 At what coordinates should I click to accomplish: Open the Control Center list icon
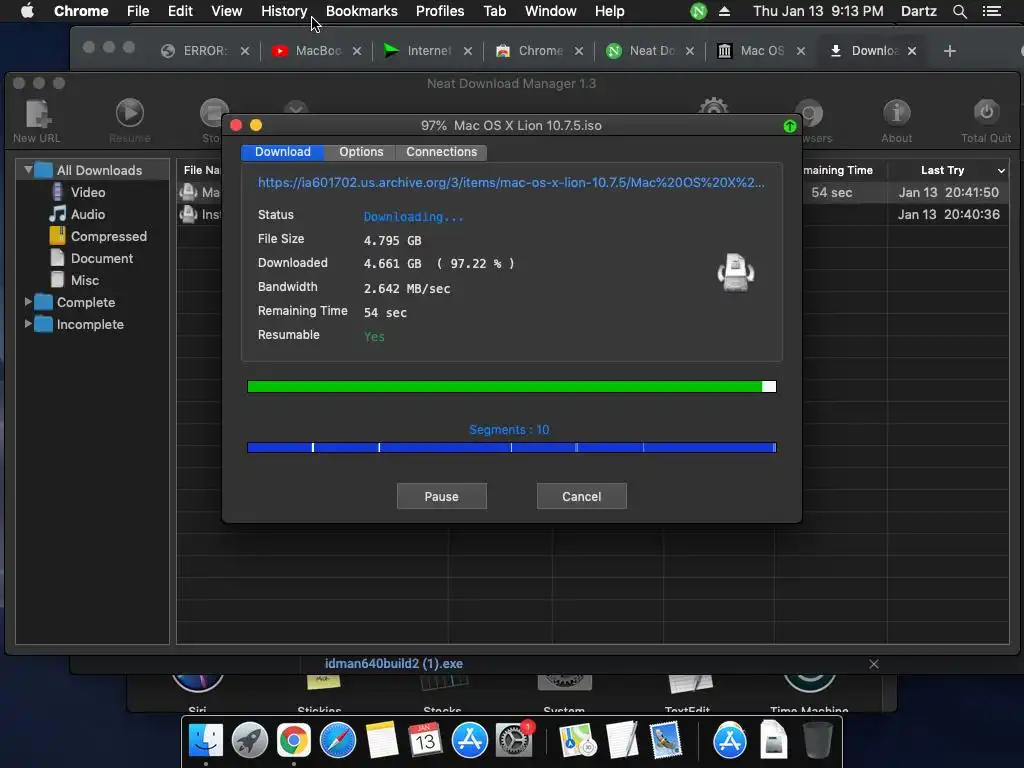pos(991,11)
